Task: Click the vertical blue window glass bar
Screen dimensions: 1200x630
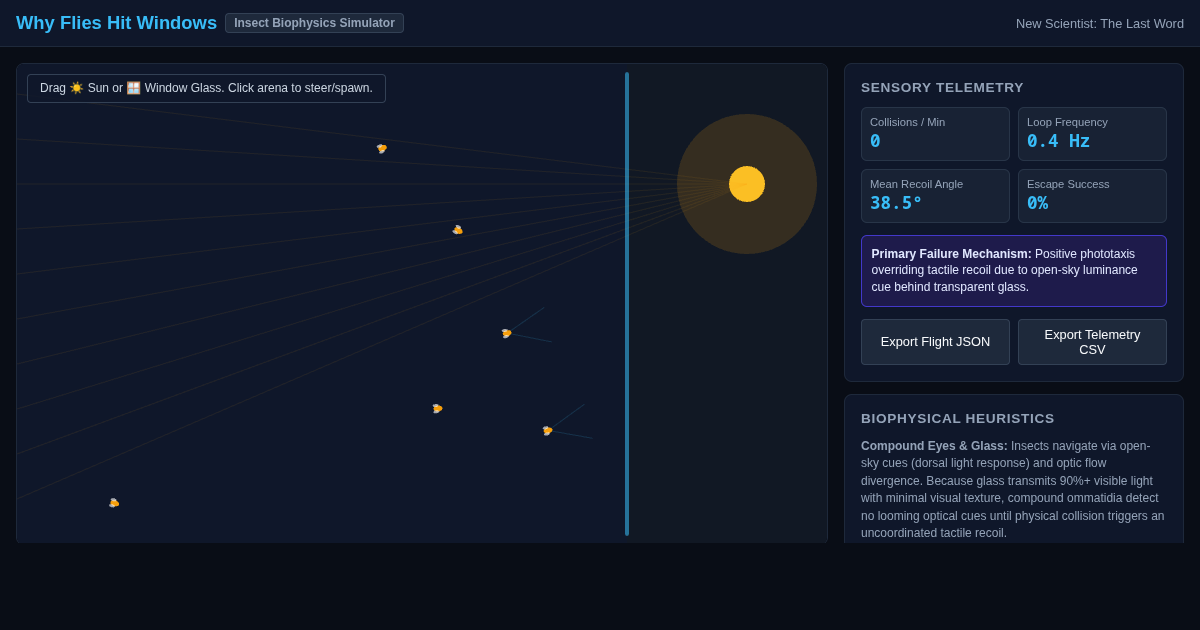Action: pos(627,304)
